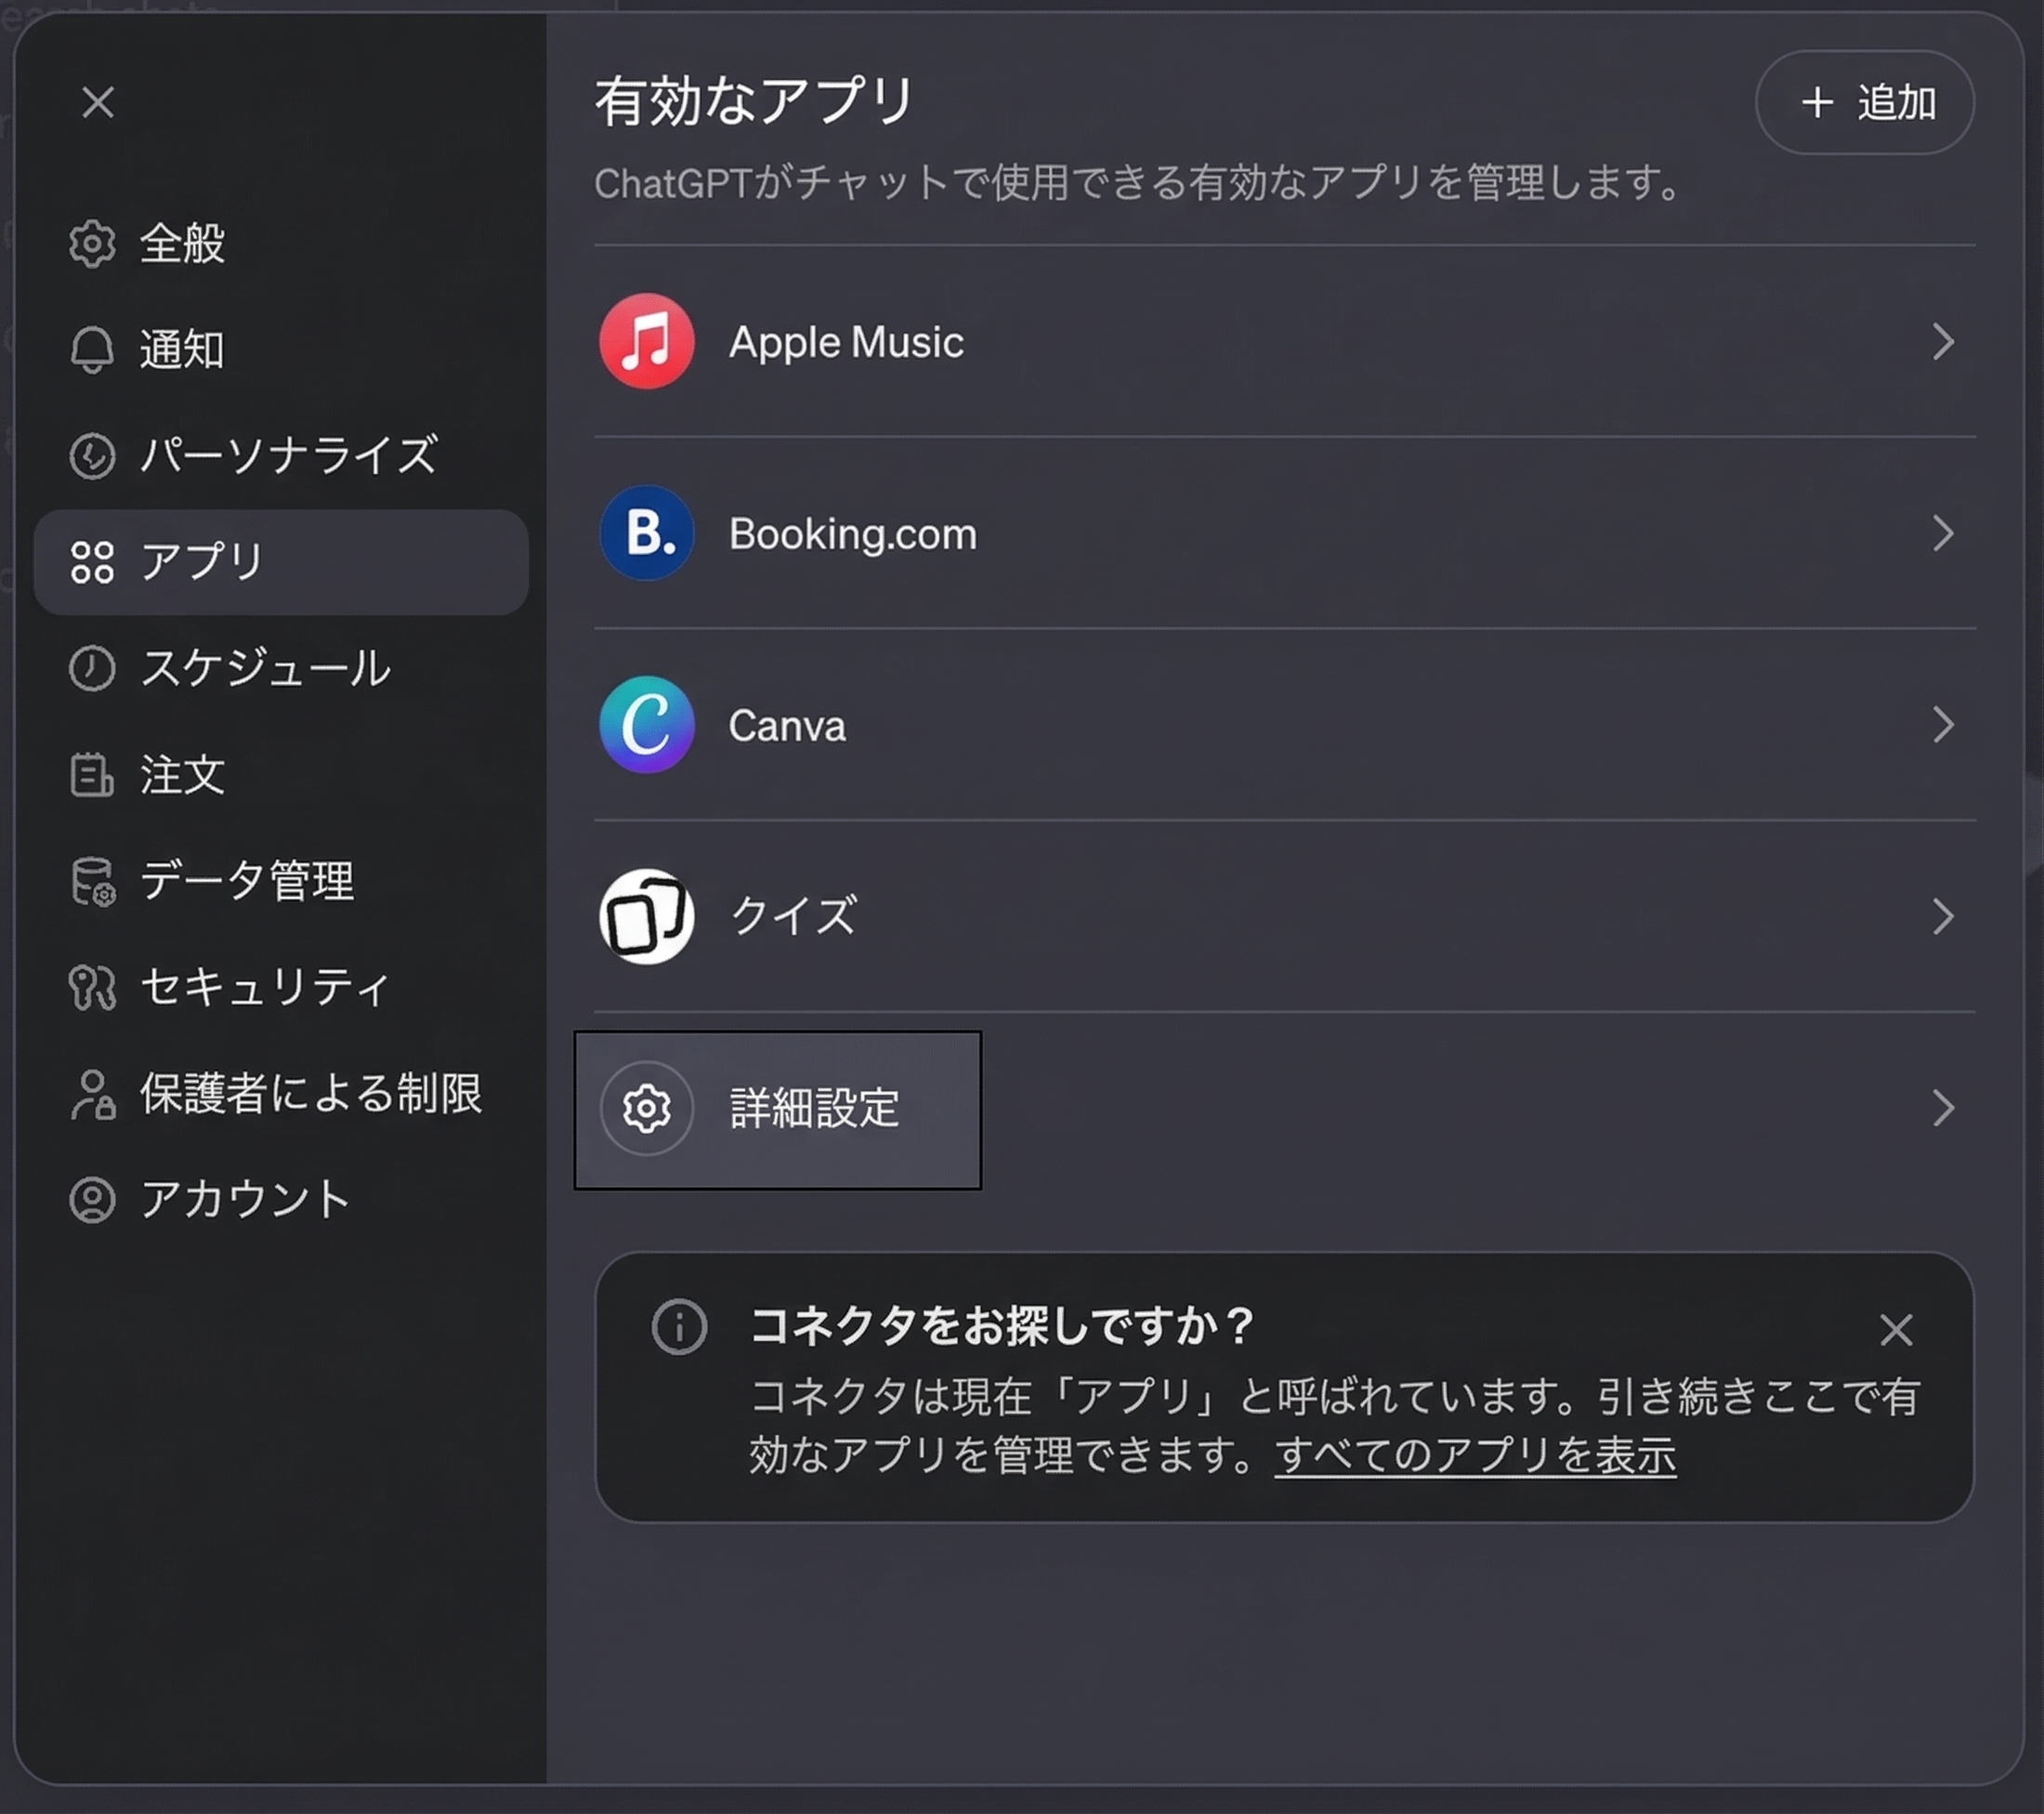Click the person icon beside アカウント
The height and width of the screenshot is (1814, 2044).
point(92,1199)
